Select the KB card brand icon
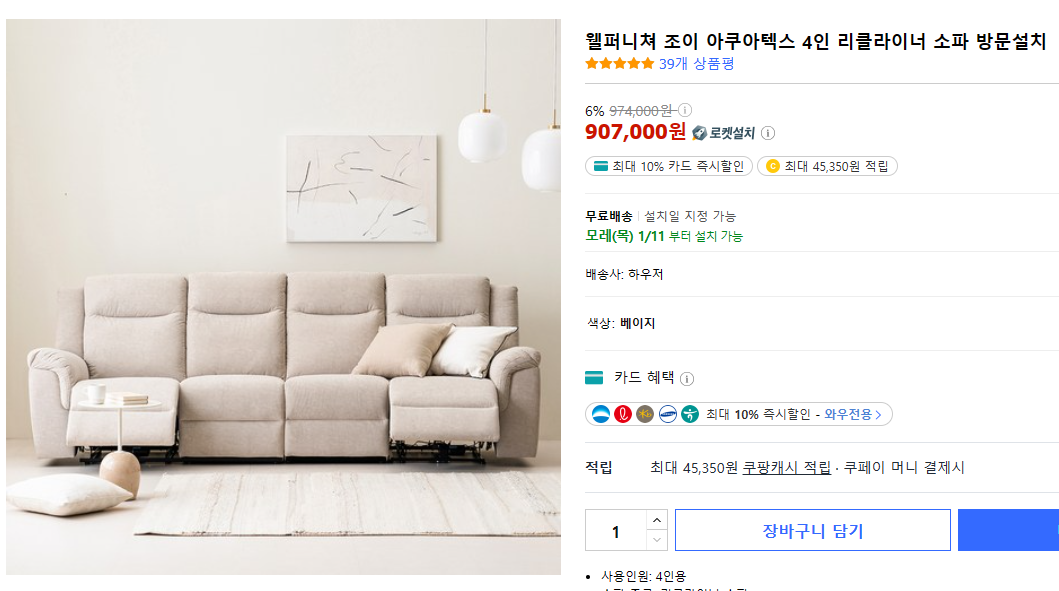 pos(644,414)
